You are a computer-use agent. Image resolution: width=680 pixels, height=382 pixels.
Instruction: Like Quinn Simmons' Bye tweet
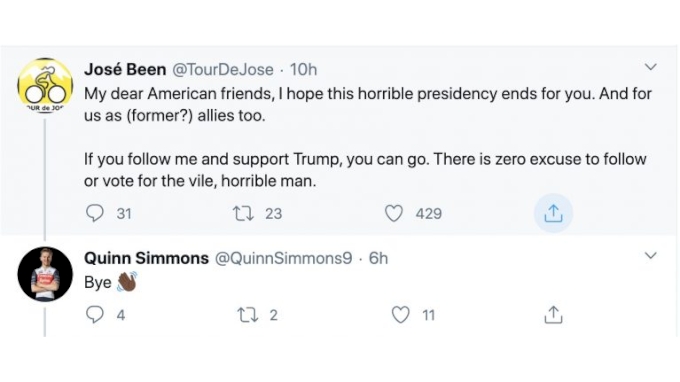click(400, 315)
